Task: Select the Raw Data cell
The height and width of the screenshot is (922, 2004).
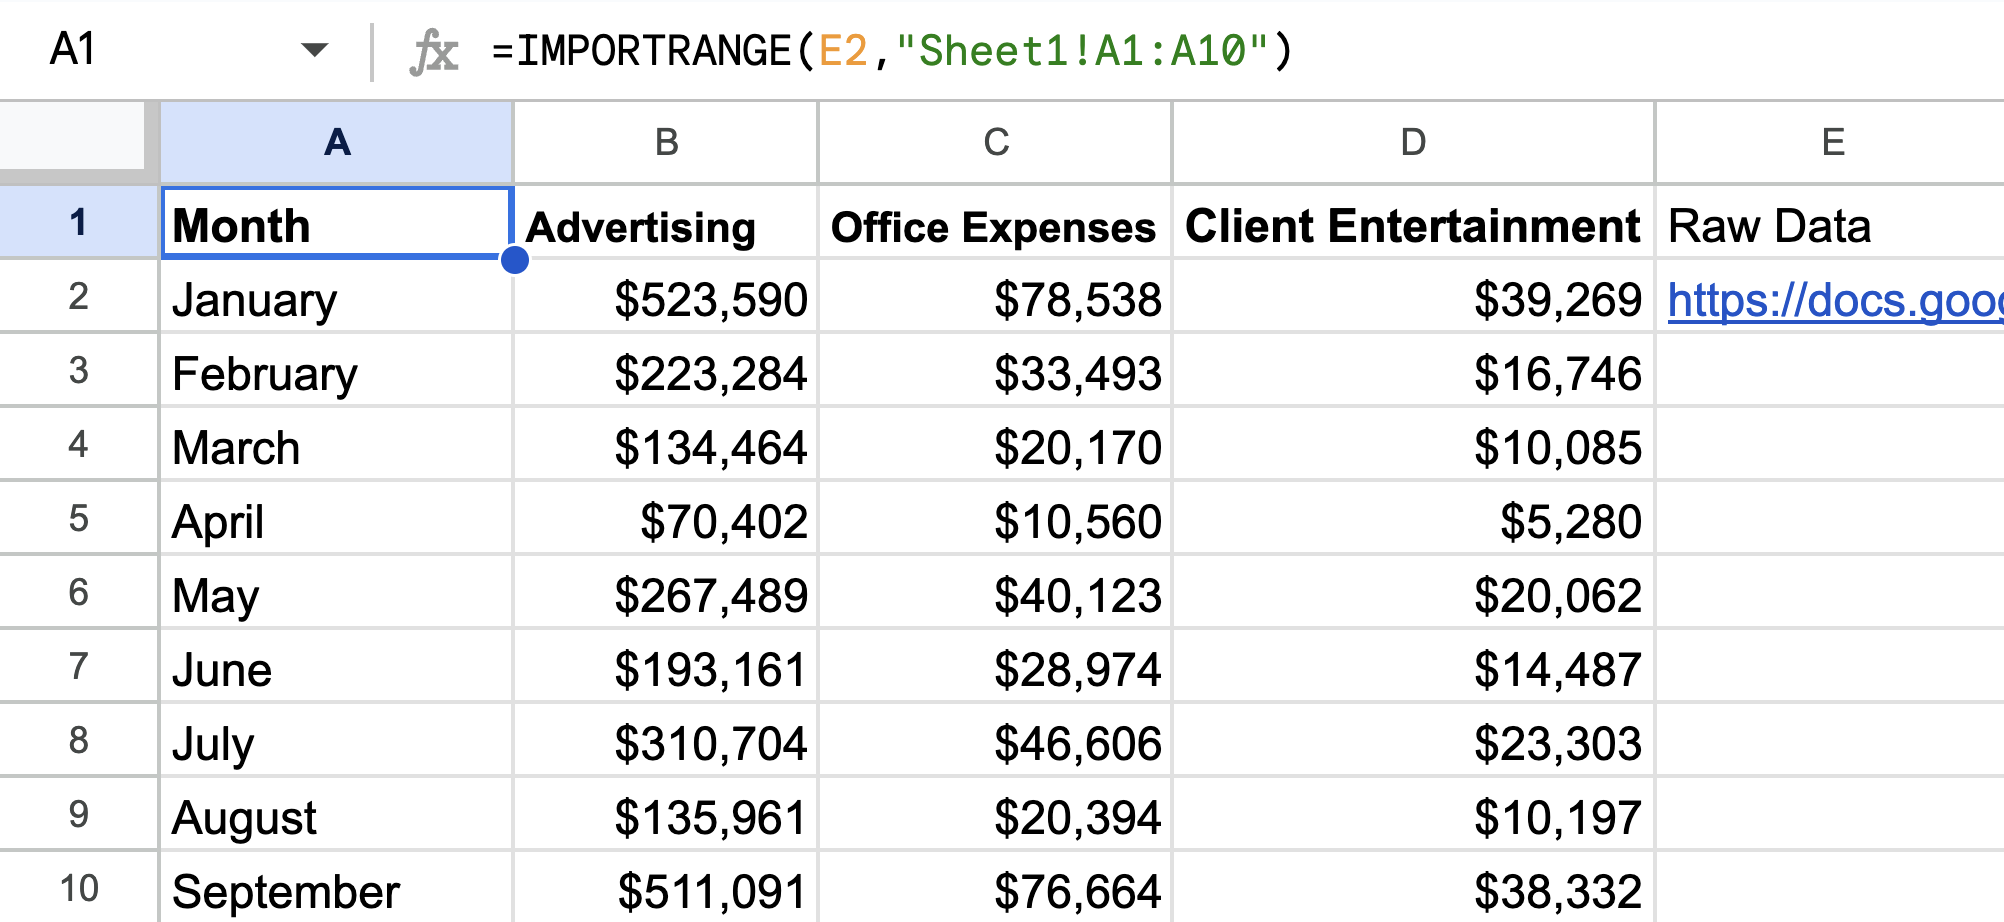Action: [x=1831, y=222]
